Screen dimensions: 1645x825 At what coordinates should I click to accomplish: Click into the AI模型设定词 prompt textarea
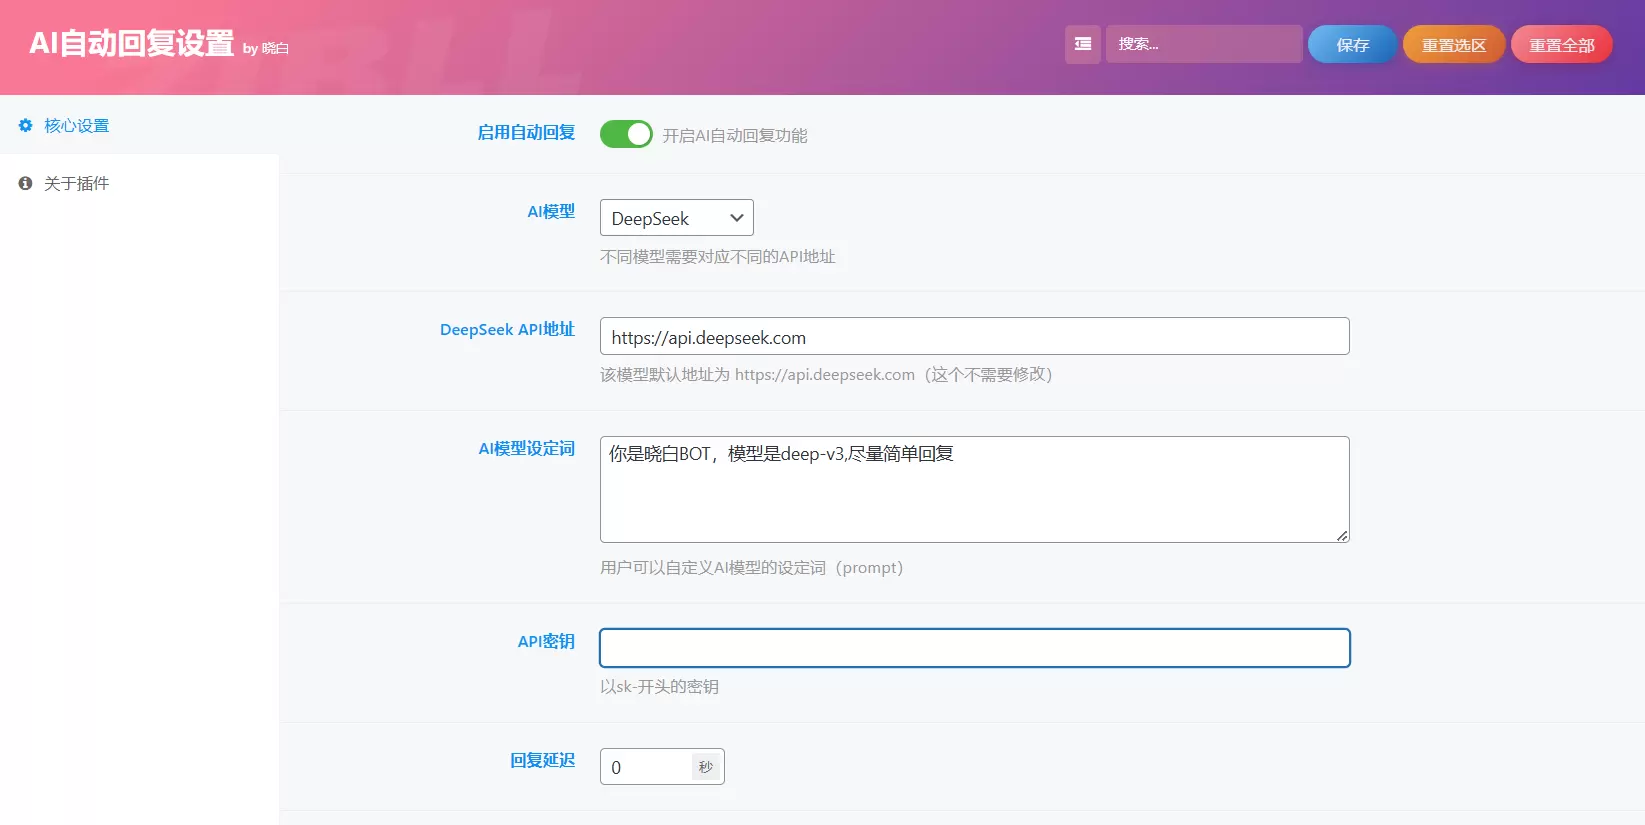(x=975, y=489)
